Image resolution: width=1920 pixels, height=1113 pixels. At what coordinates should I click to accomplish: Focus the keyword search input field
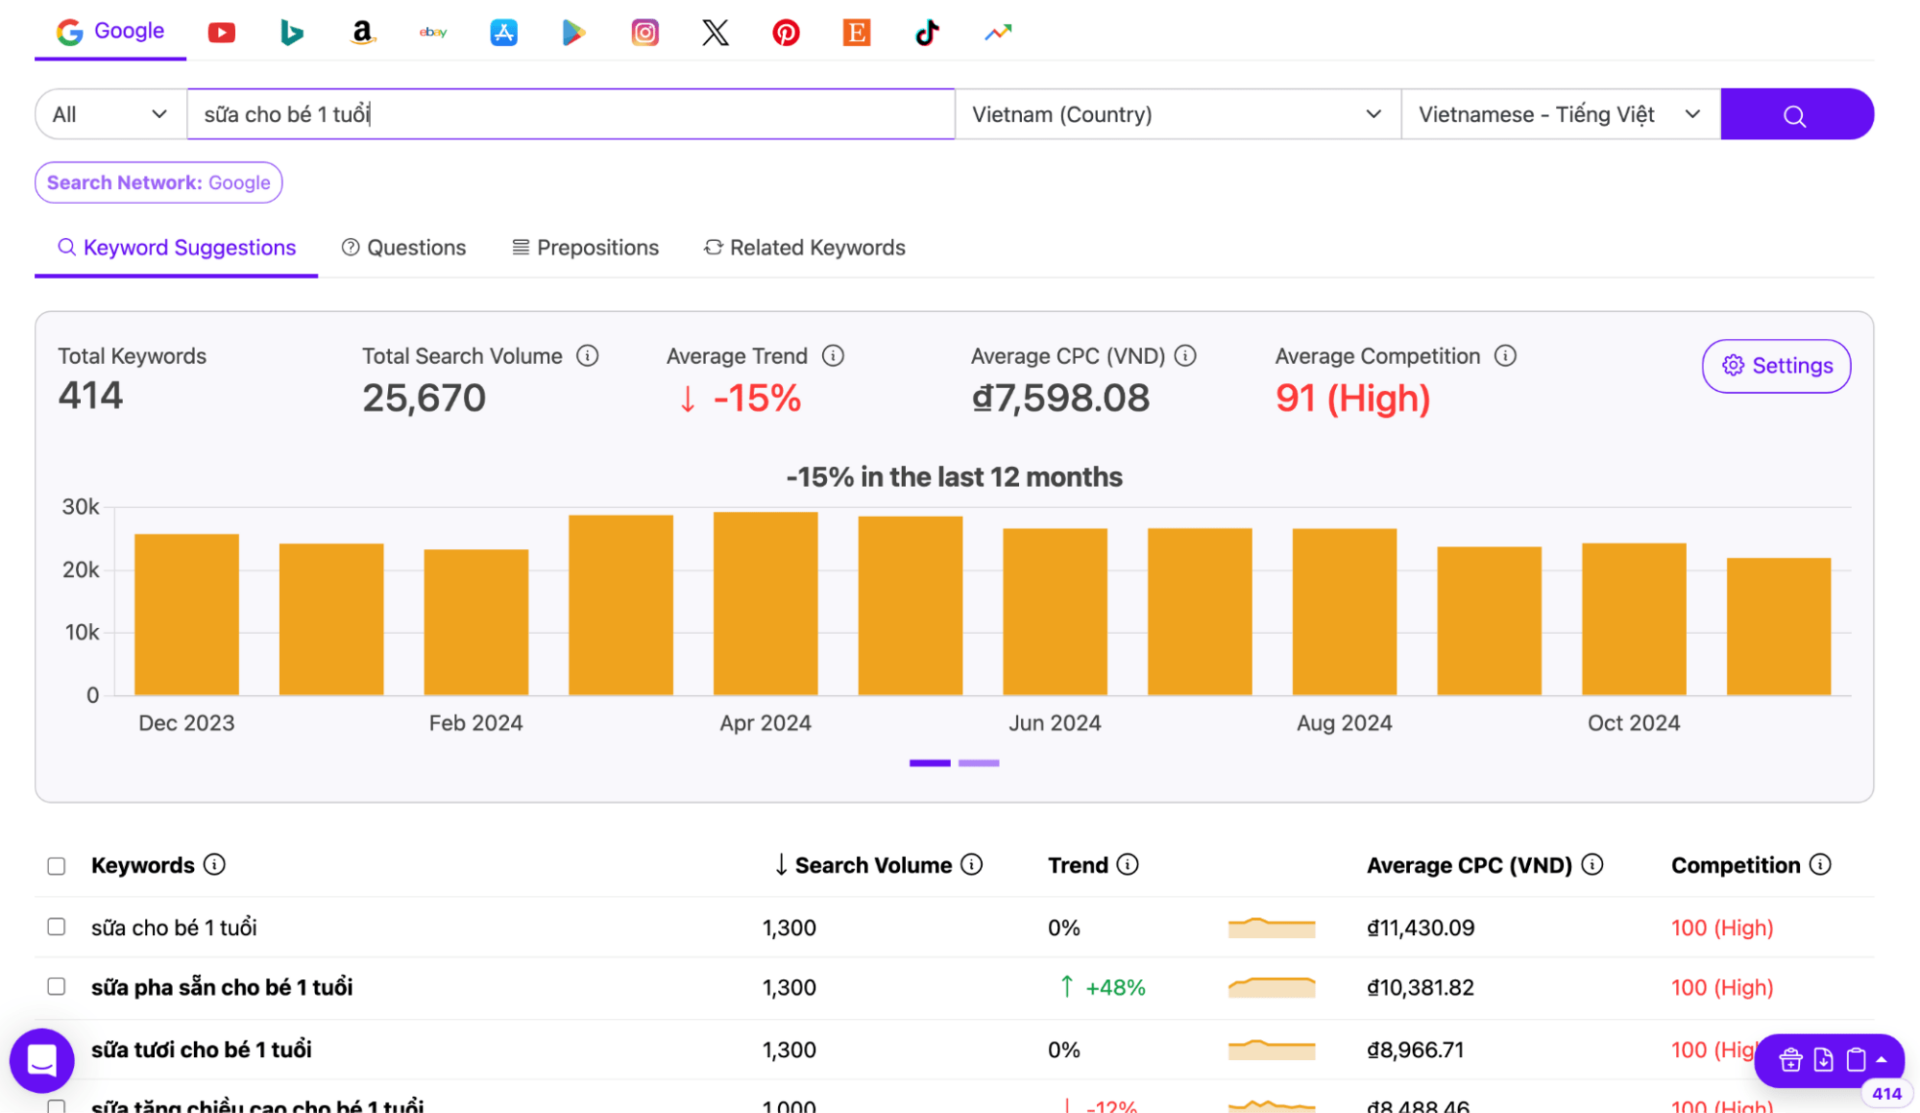pyautogui.click(x=571, y=114)
